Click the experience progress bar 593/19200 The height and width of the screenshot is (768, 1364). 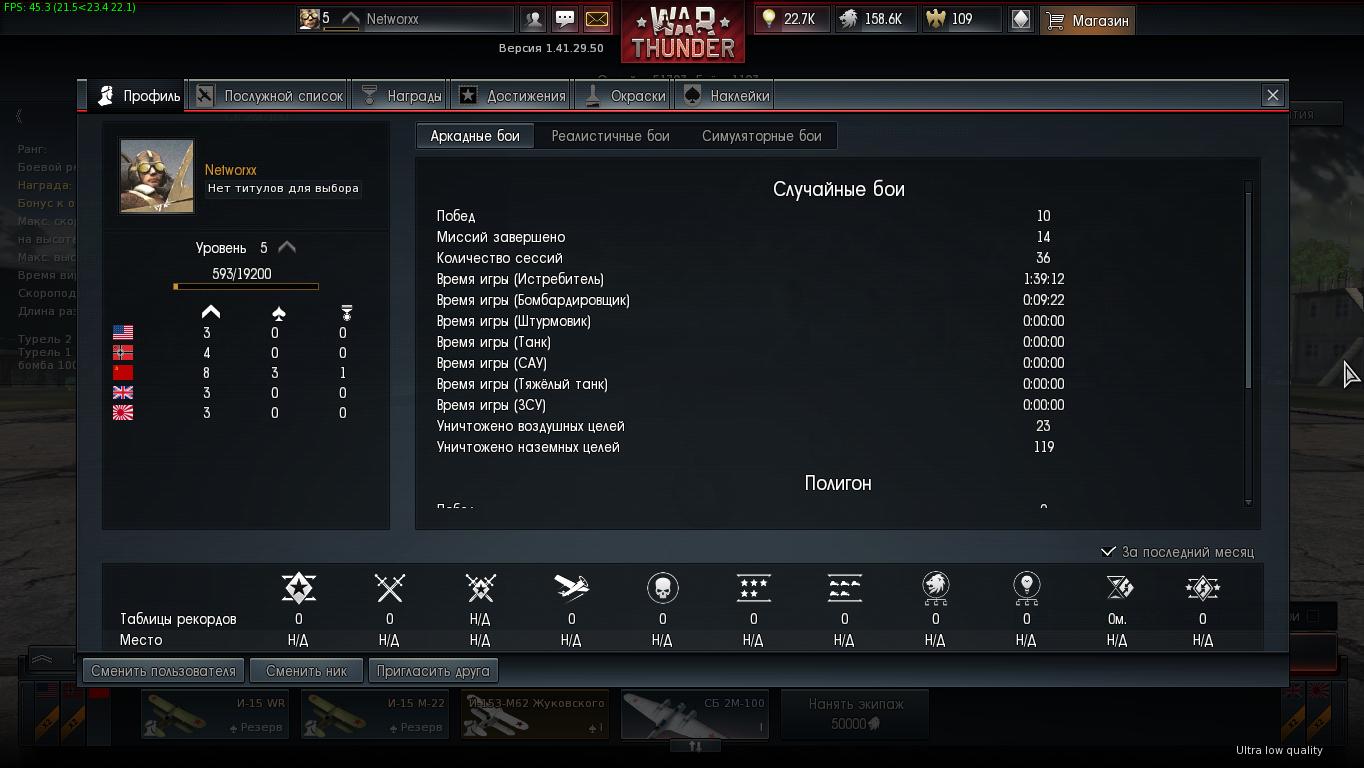[246, 287]
